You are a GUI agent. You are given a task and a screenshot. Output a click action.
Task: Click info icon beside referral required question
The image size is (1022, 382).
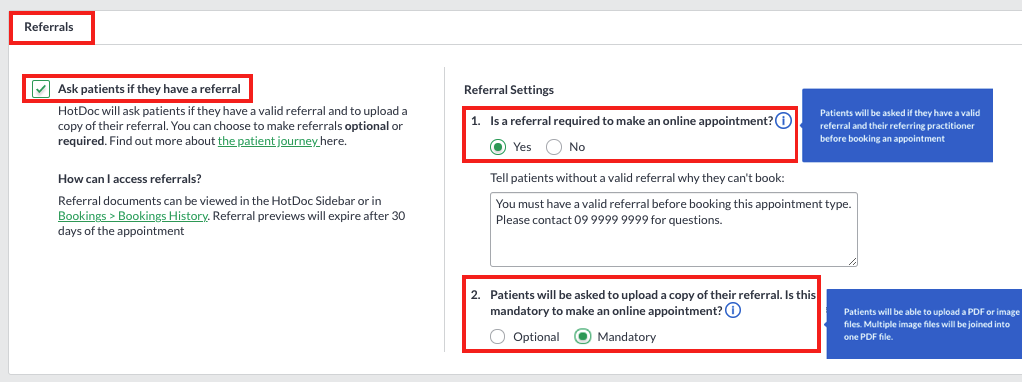click(783, 121)
